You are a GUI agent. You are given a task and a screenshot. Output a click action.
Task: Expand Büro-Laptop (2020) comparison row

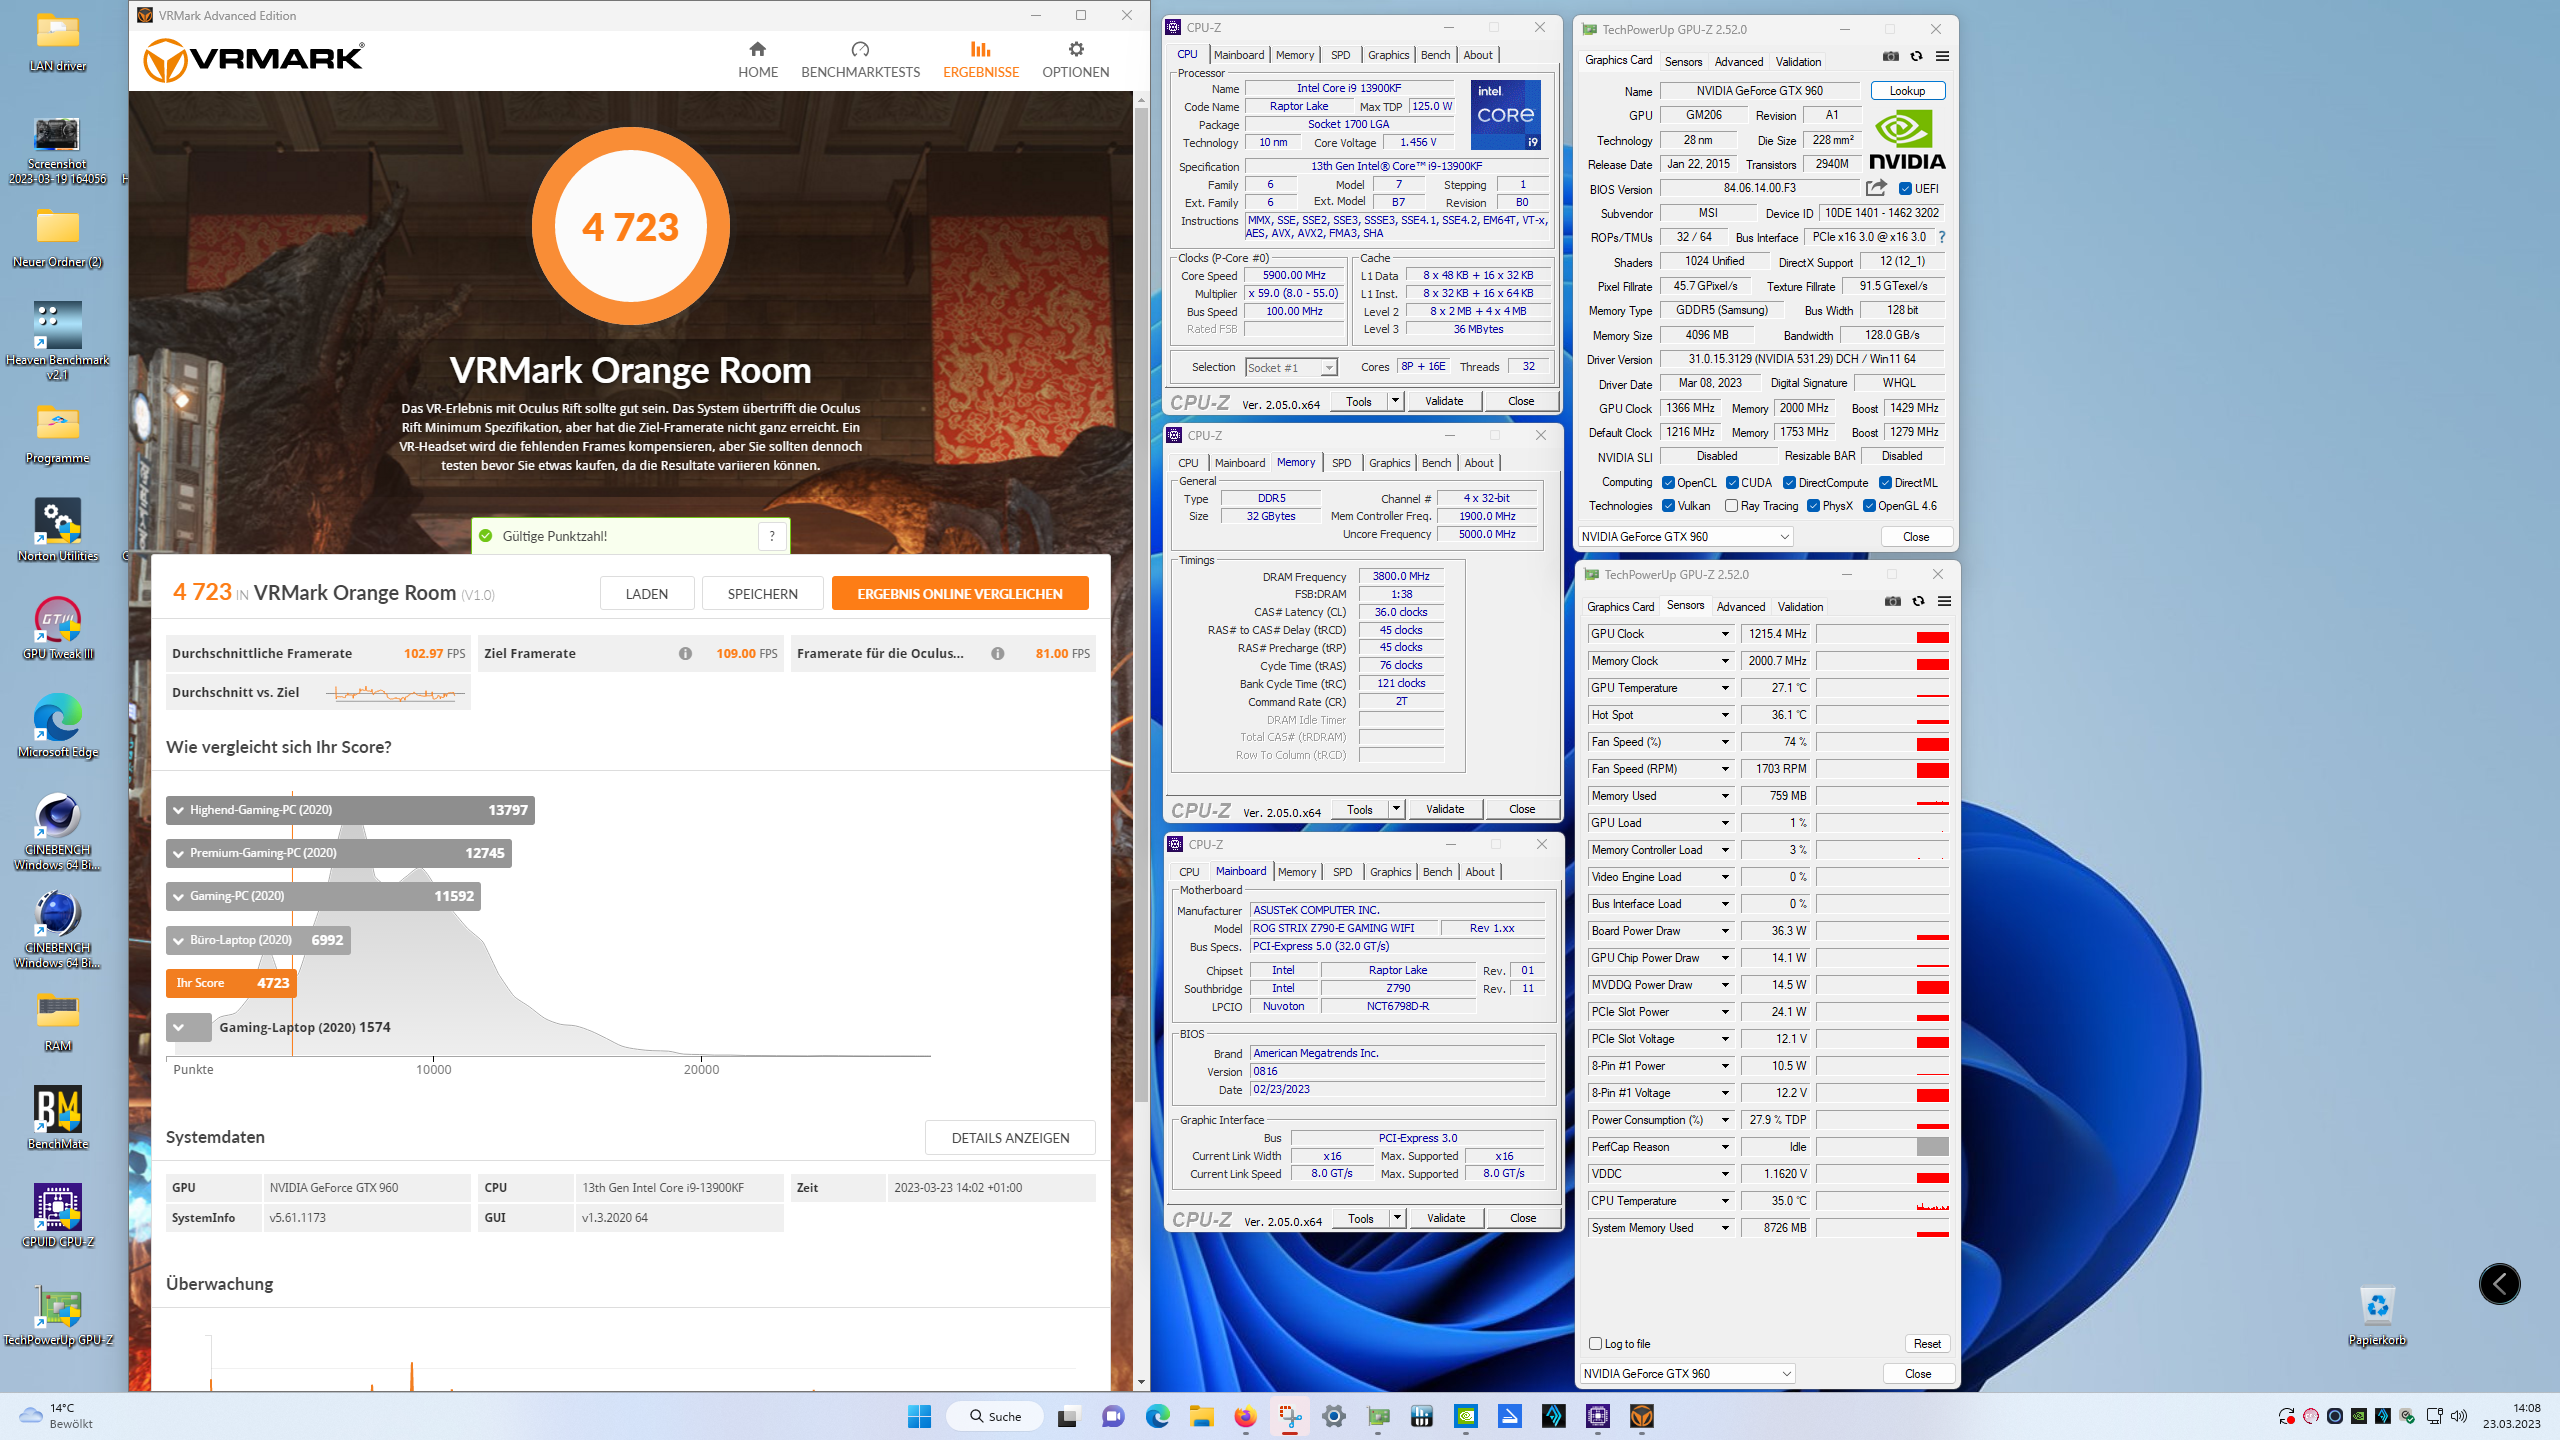click(x=258, y=940)
